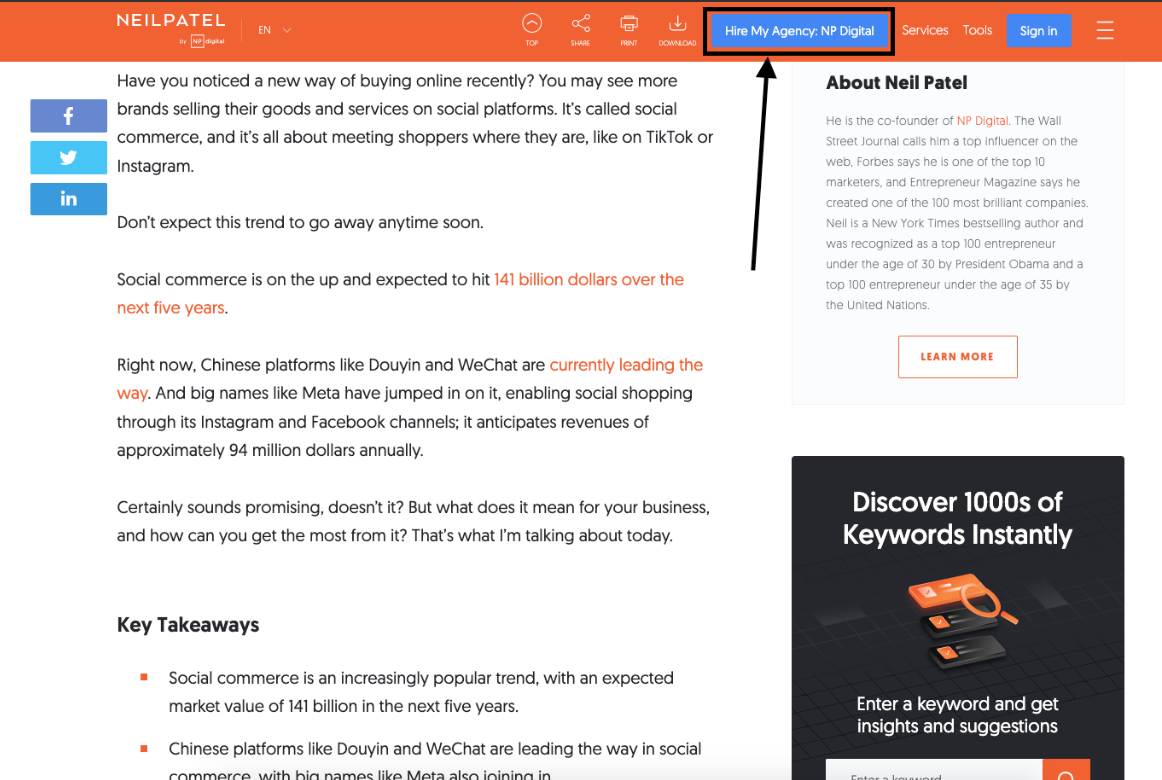Viewport: 1162px width, 780px height.
Task: Open the 141 billion dollars link
Action: tap(400, 293)
